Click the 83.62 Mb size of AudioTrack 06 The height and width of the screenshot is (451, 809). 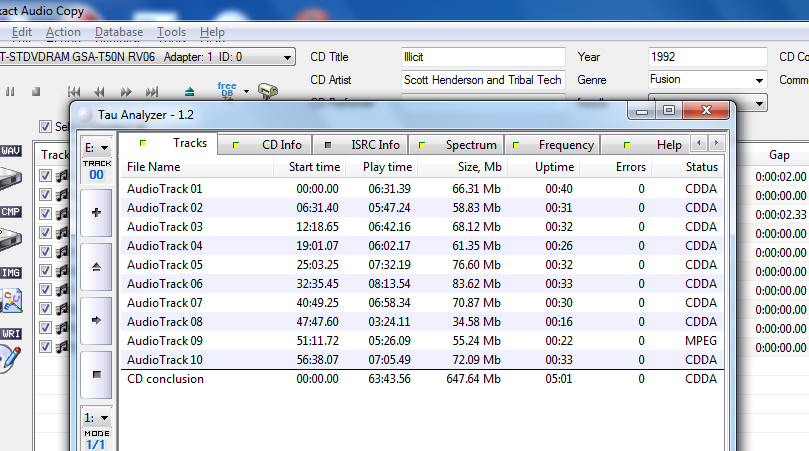tap(476, 284)
